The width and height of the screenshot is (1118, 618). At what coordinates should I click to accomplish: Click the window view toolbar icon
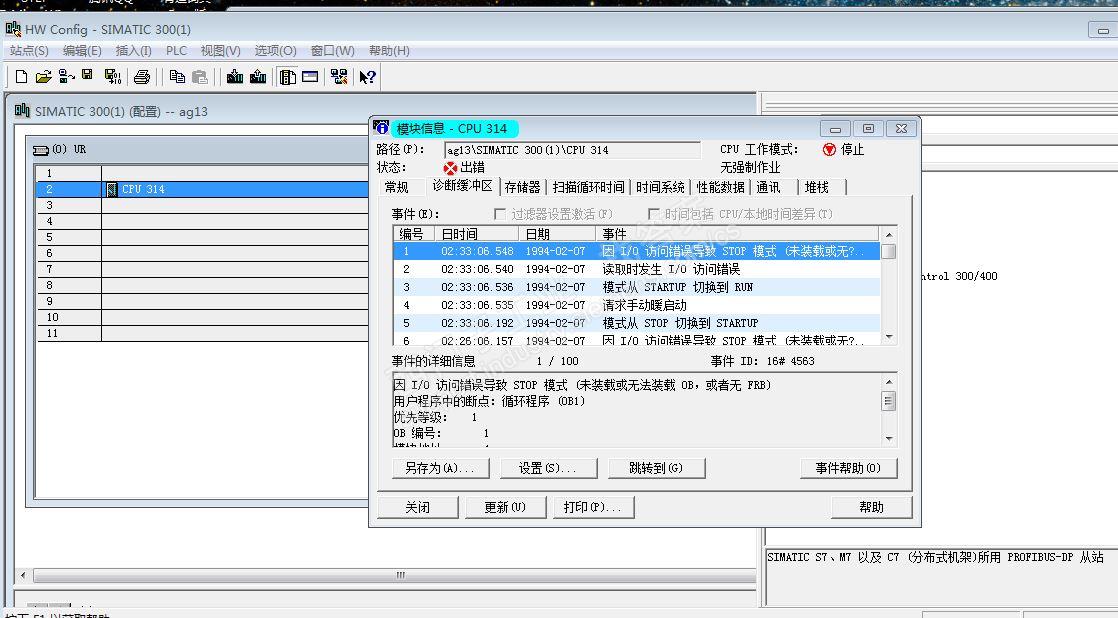(x=310, y=76)
